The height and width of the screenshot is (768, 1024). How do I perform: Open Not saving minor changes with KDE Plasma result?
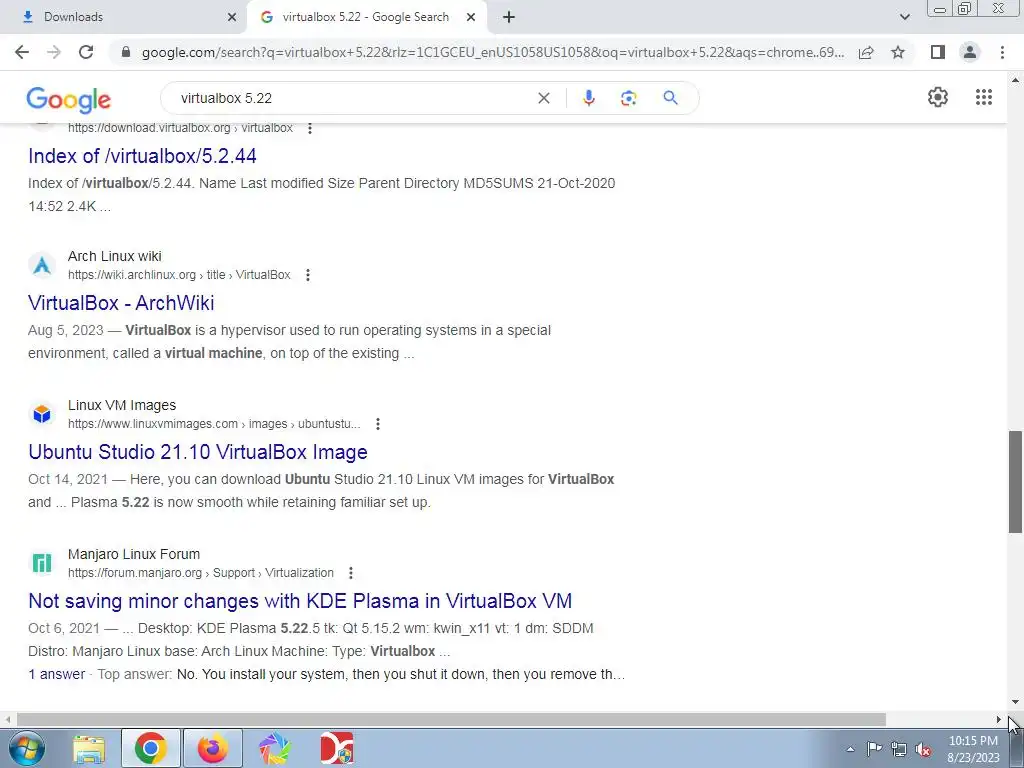point(300,601)
